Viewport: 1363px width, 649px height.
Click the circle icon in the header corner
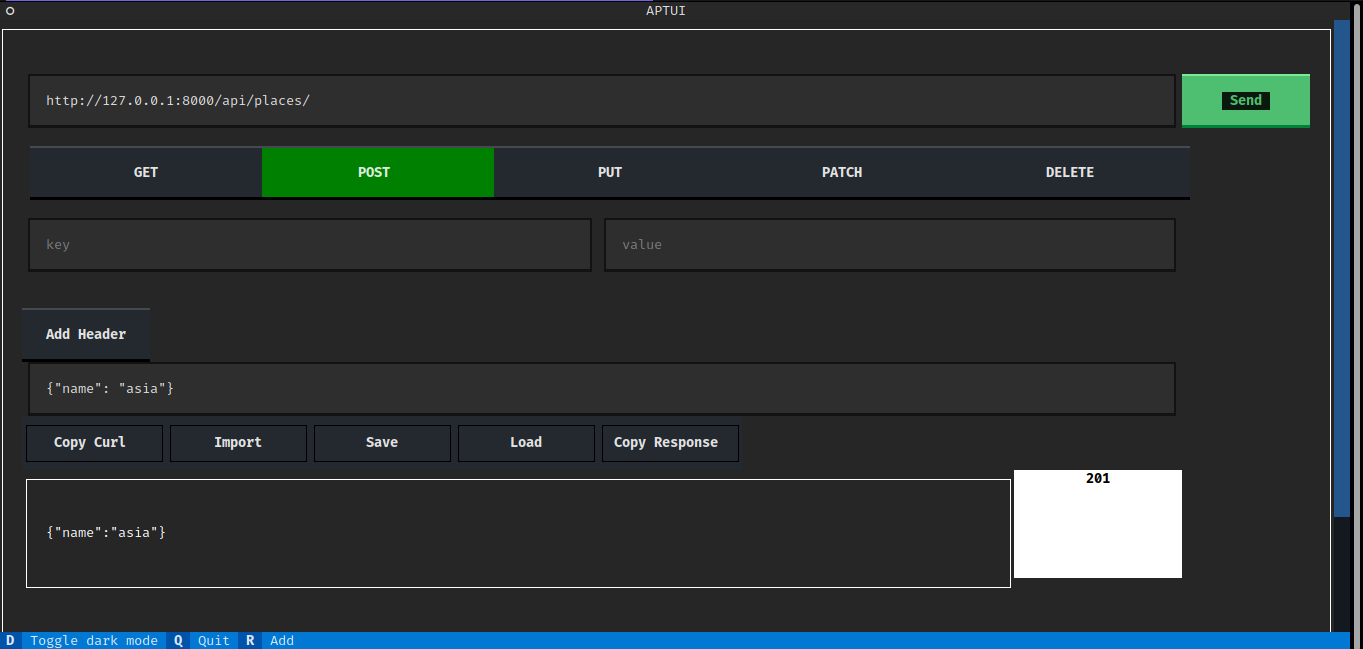click(x=10, y=11)
